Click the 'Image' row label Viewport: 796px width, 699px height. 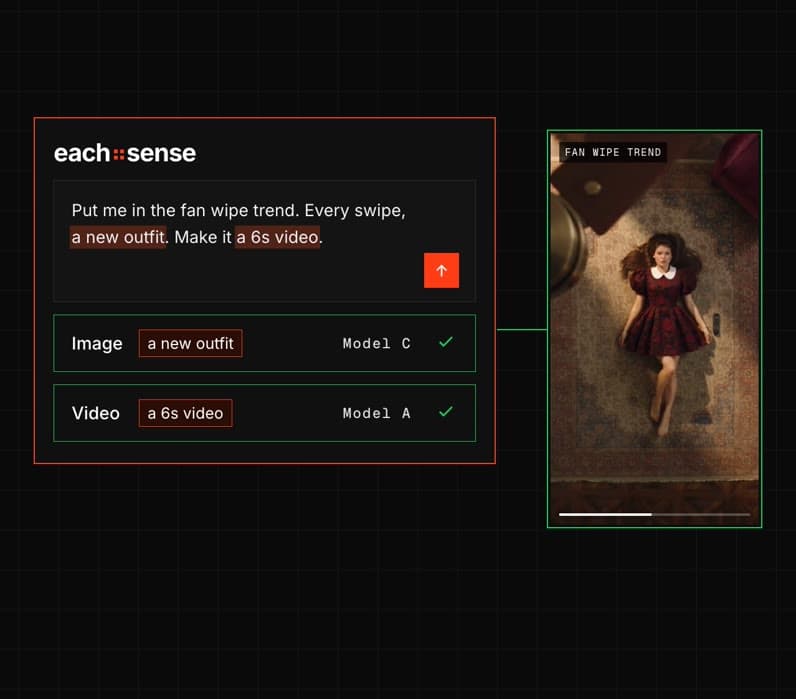pos(97,344)
